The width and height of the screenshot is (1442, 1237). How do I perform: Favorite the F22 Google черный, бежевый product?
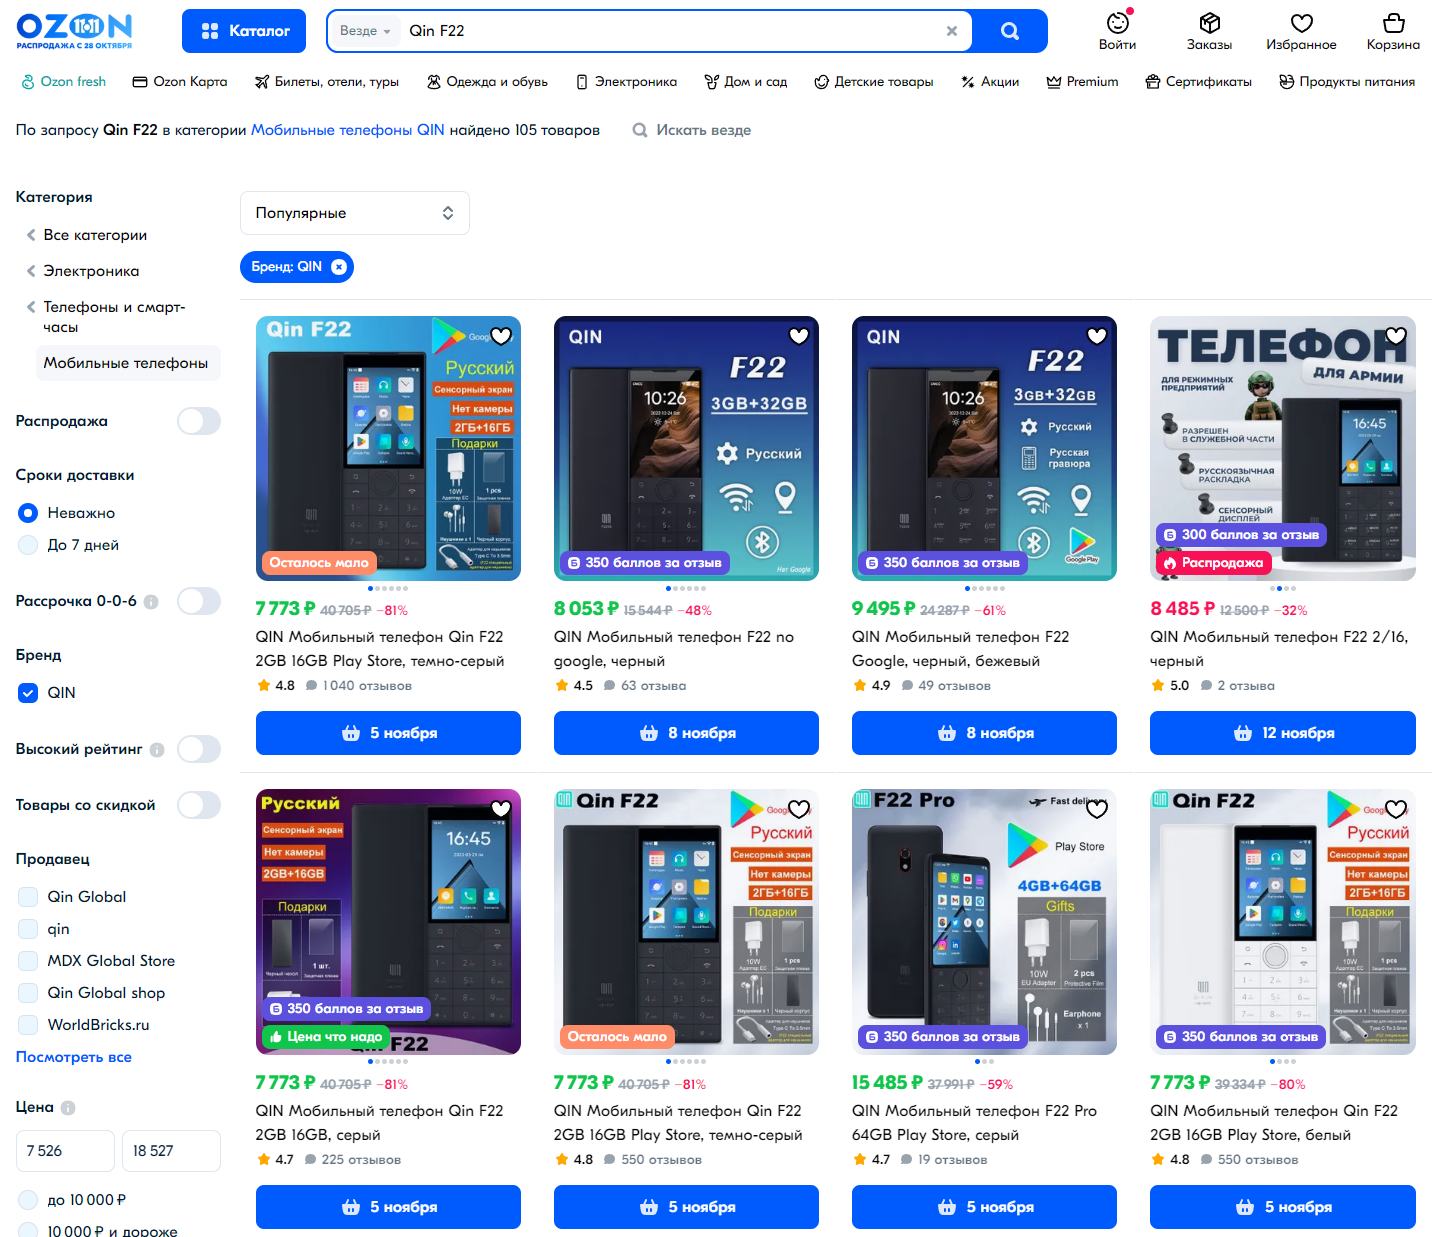click(1097, 336)
